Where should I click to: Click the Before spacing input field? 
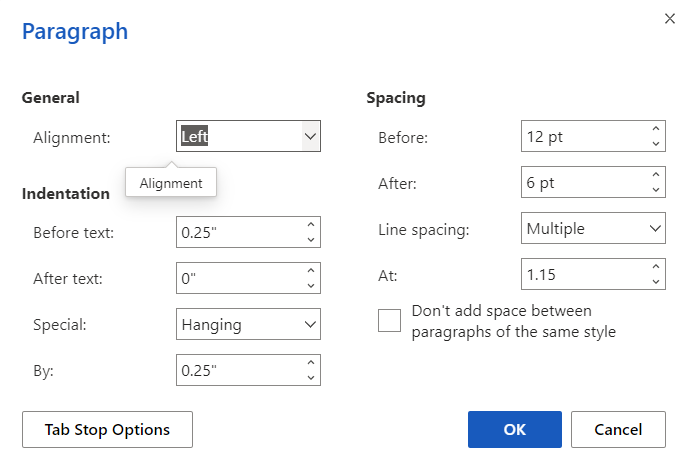(x=582, y=137)
